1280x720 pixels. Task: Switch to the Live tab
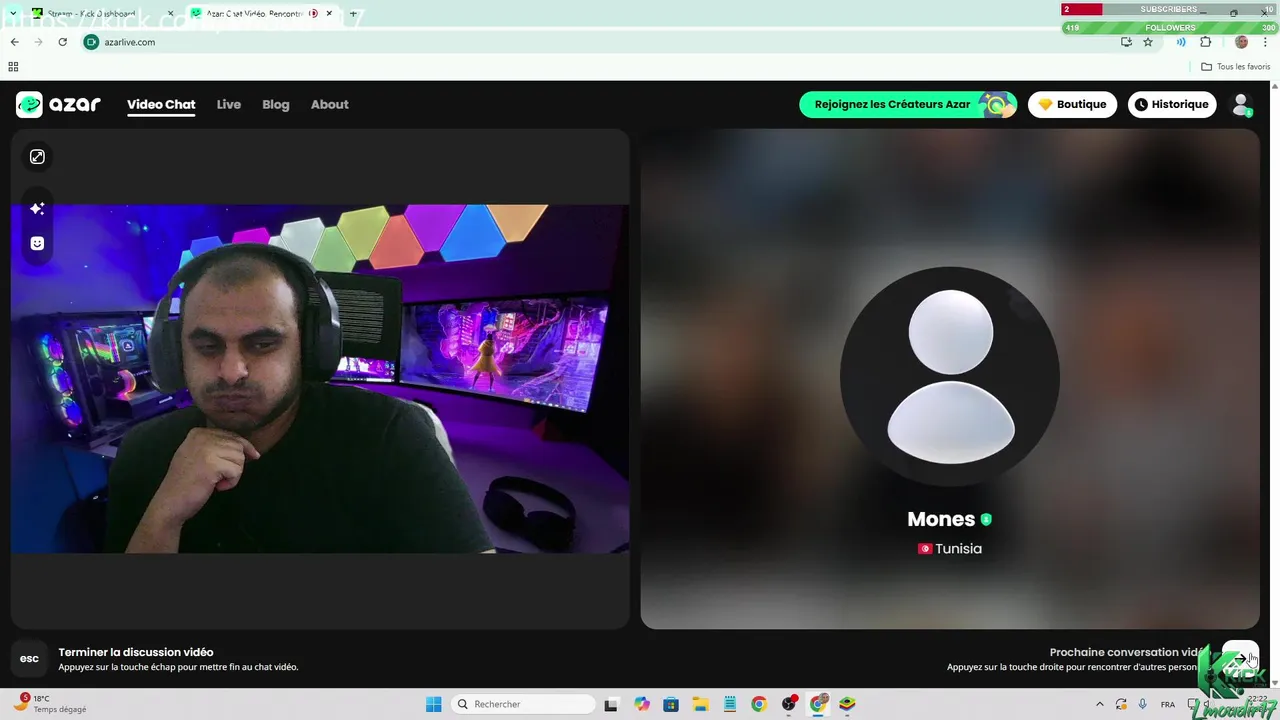229,104
